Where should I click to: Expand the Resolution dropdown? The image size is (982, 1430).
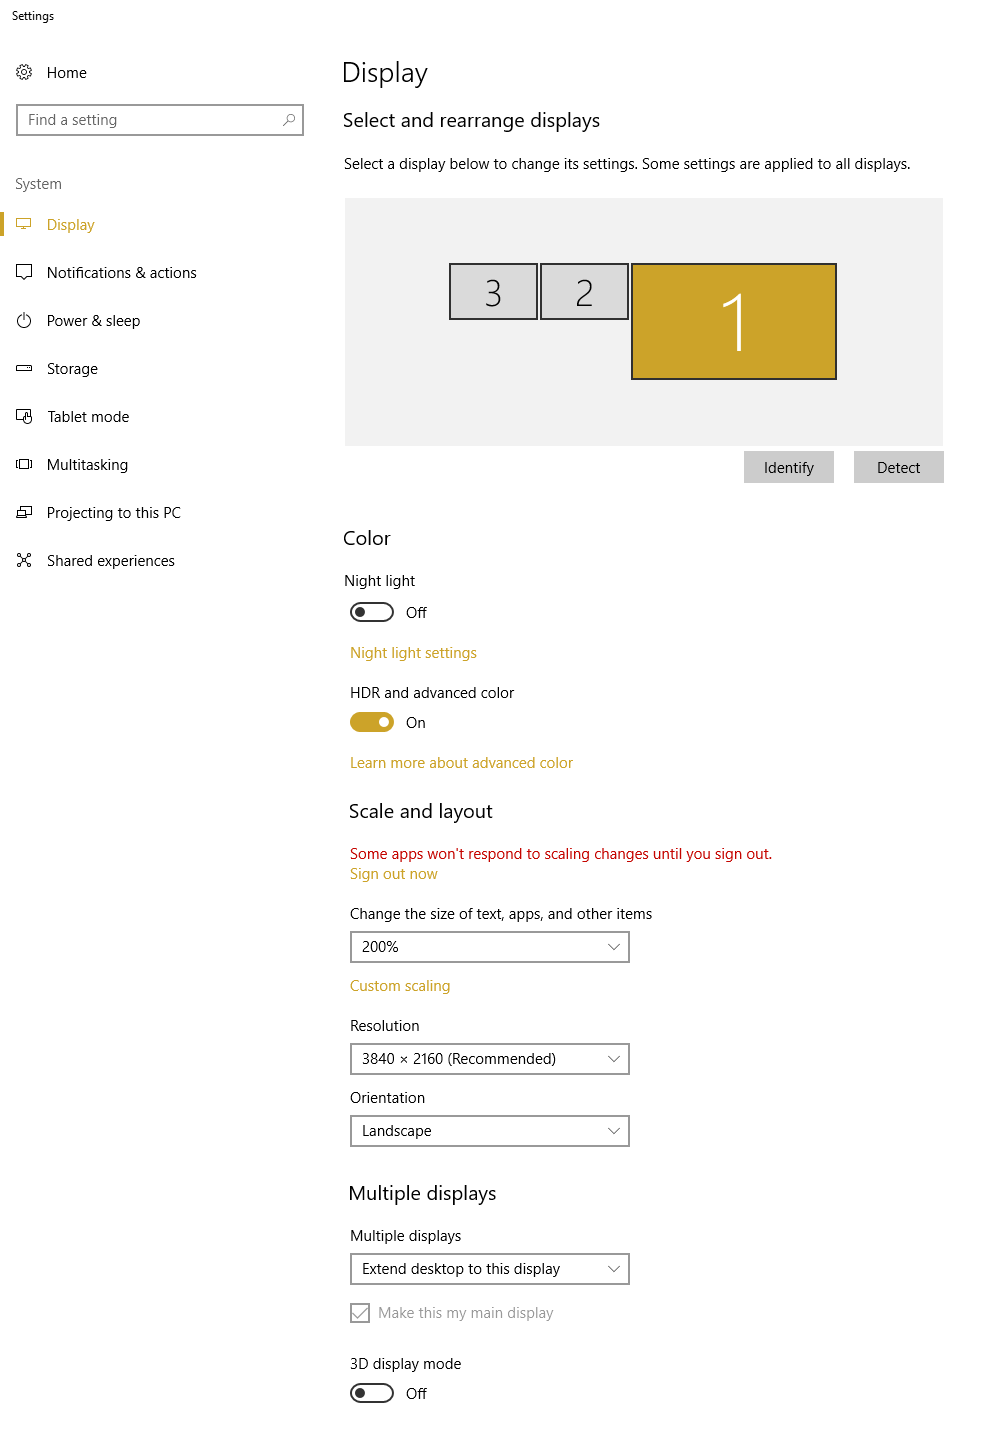489,1059
